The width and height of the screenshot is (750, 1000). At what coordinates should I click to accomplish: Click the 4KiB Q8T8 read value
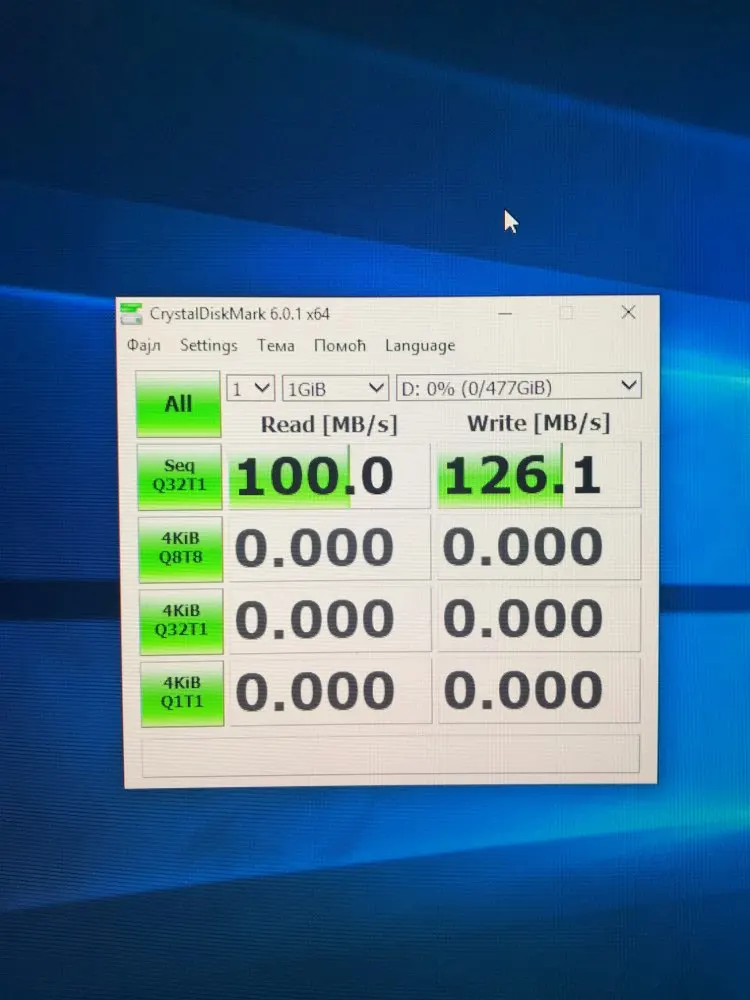pos(330,548)
